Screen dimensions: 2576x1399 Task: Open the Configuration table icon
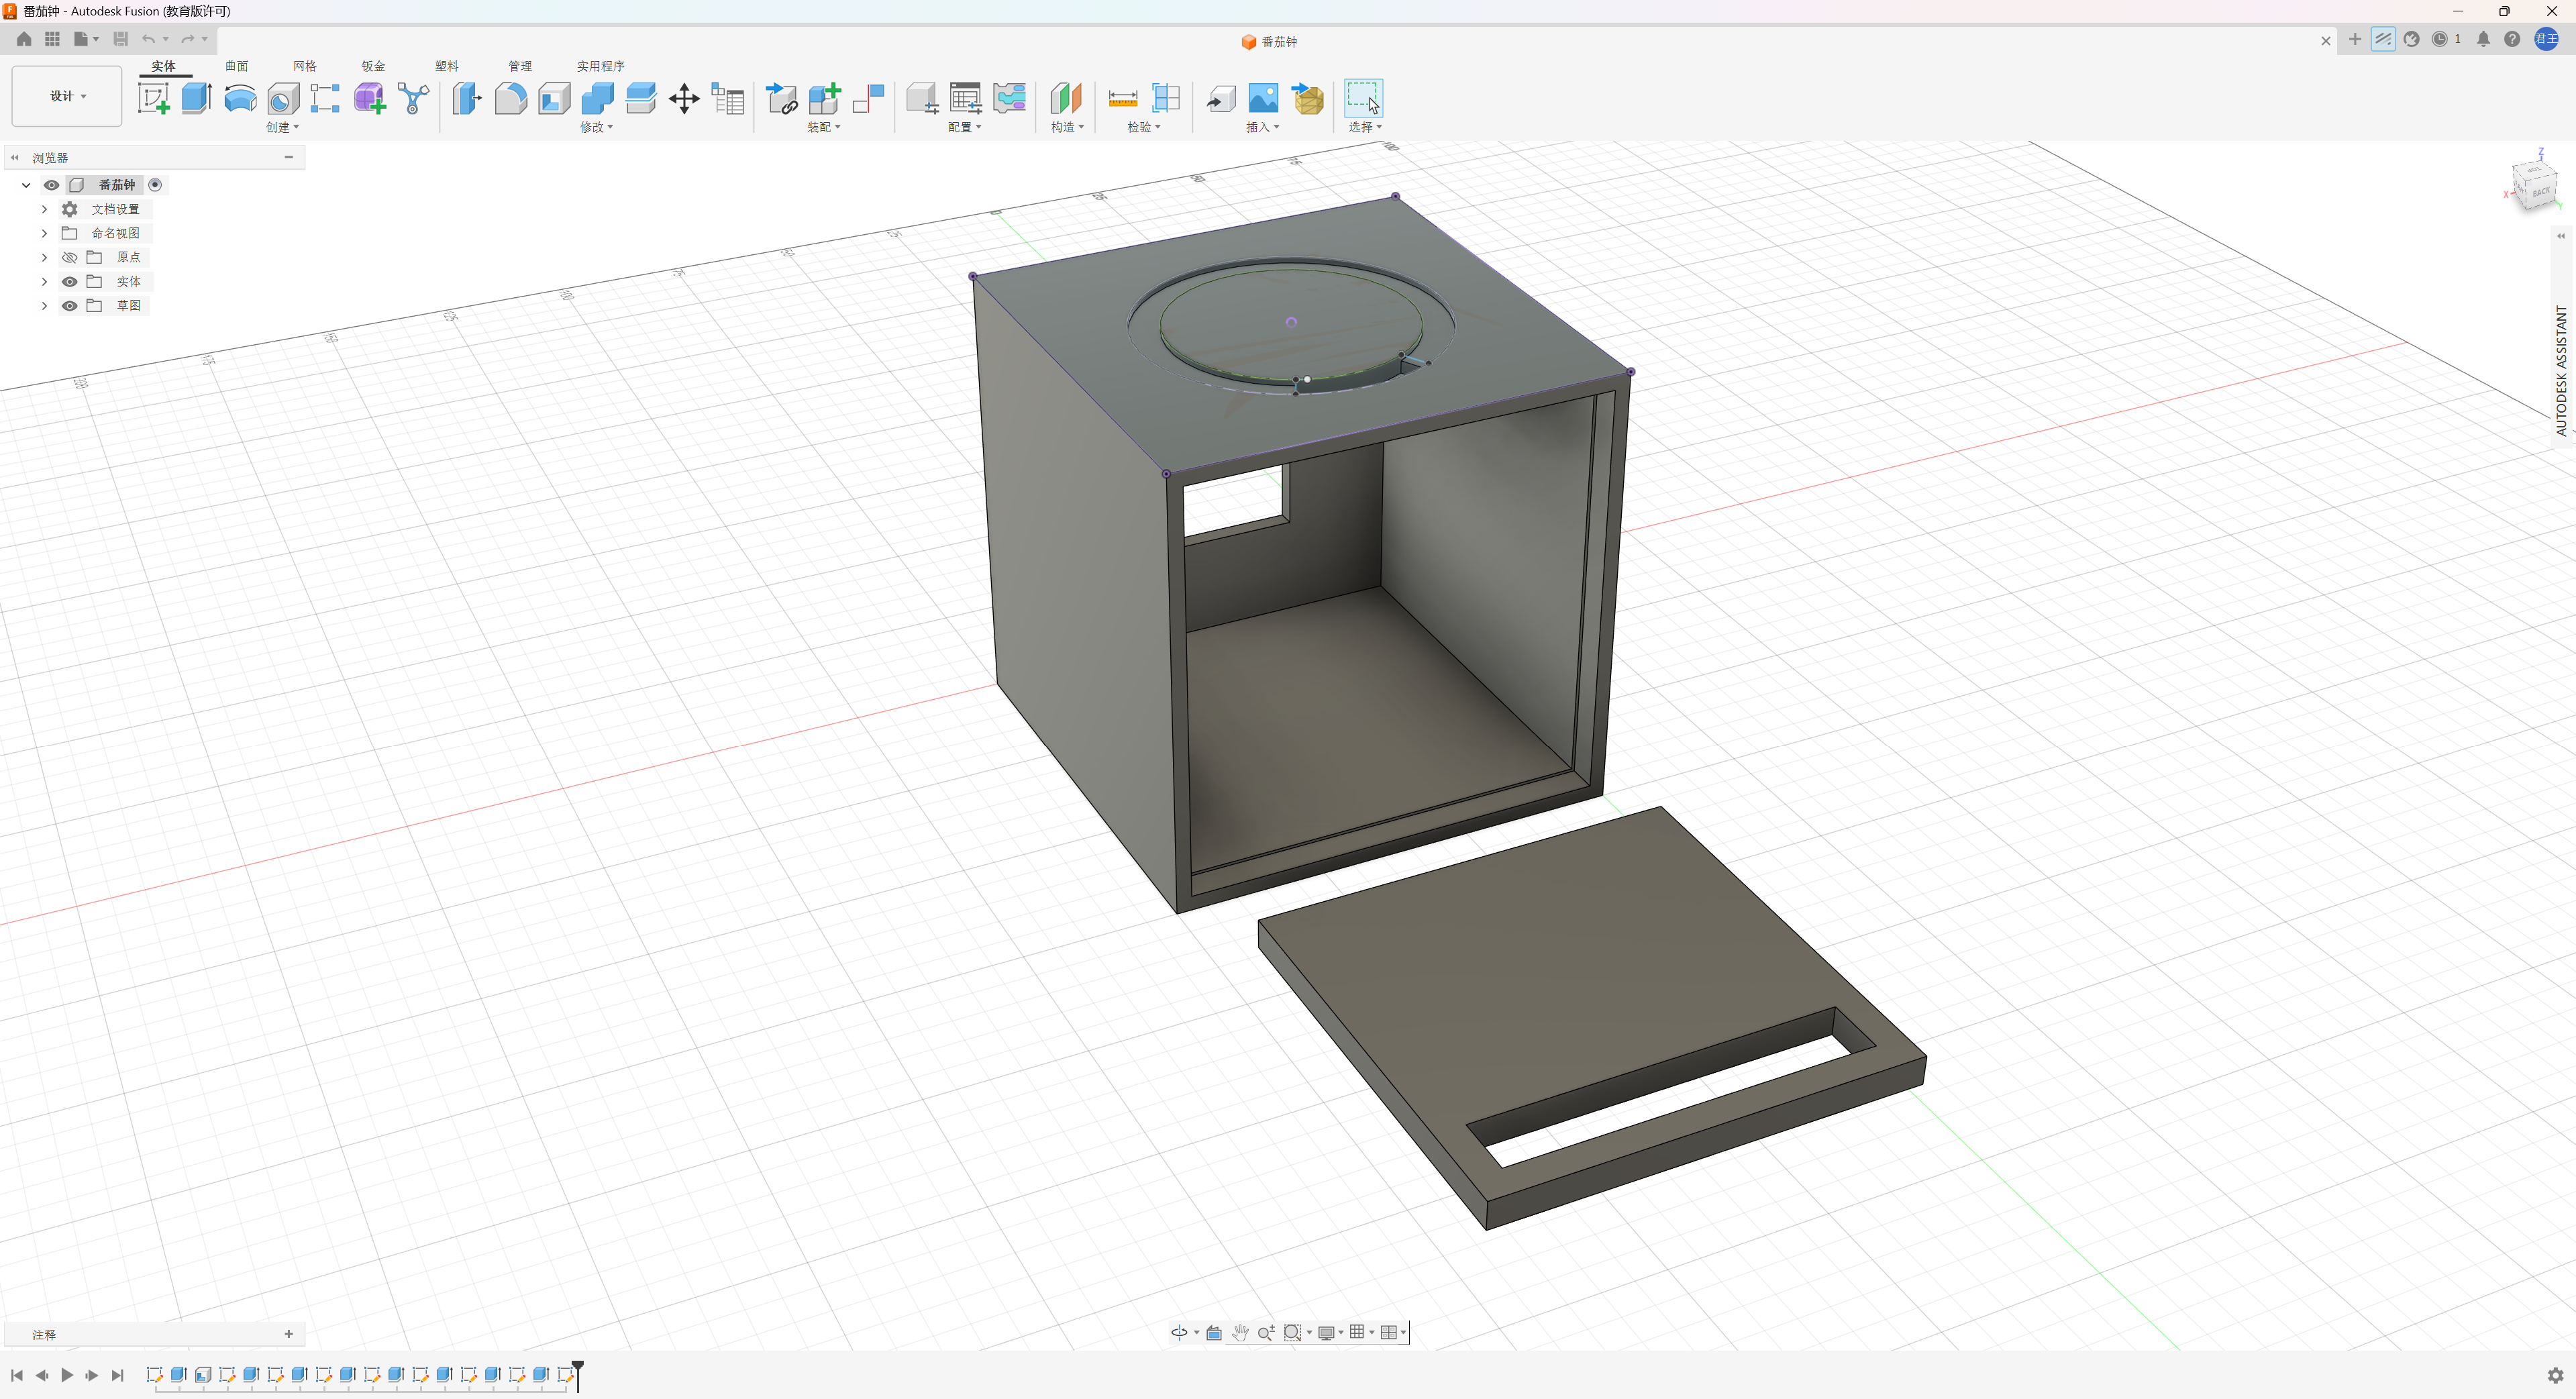[x=965, y=98]
